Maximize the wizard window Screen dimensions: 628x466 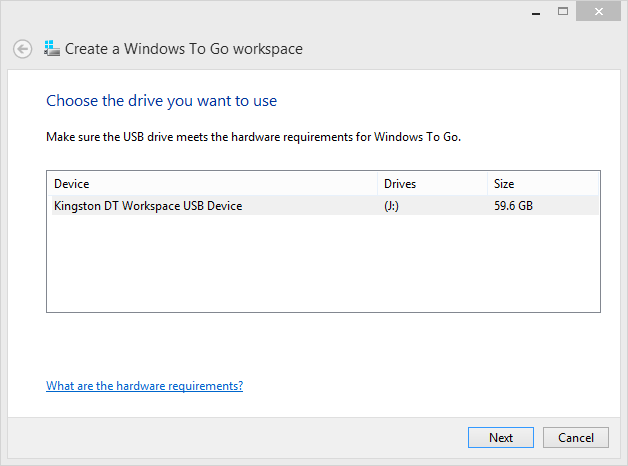coord(563,10)
